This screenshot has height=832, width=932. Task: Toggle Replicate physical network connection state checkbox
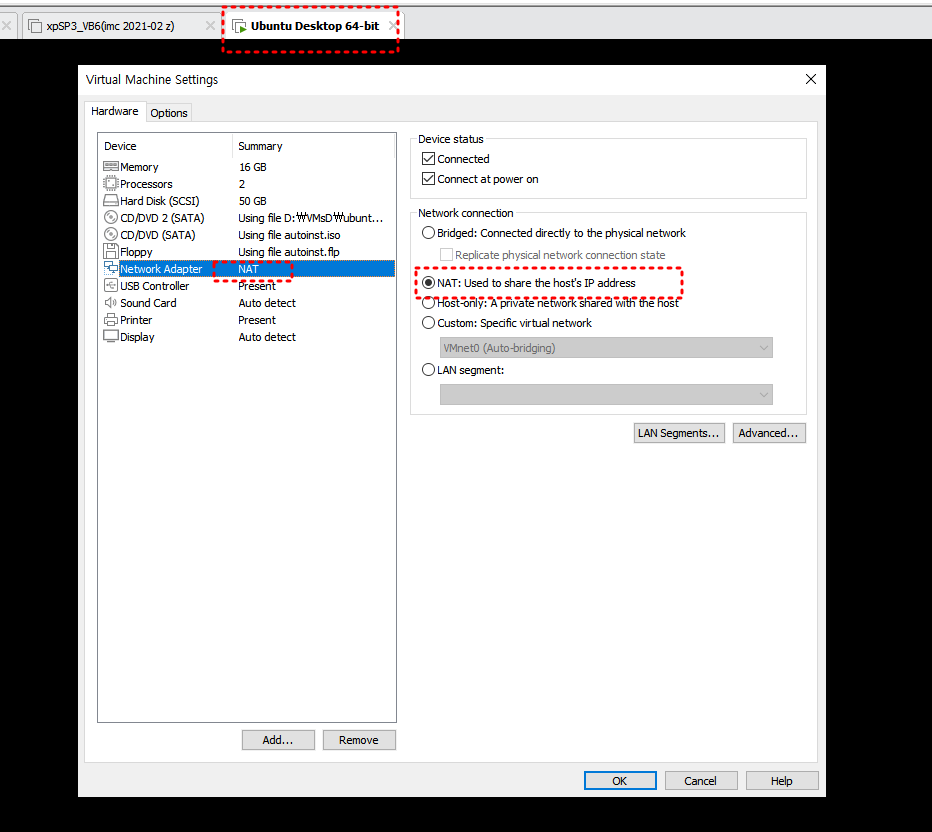coord(446,255)
